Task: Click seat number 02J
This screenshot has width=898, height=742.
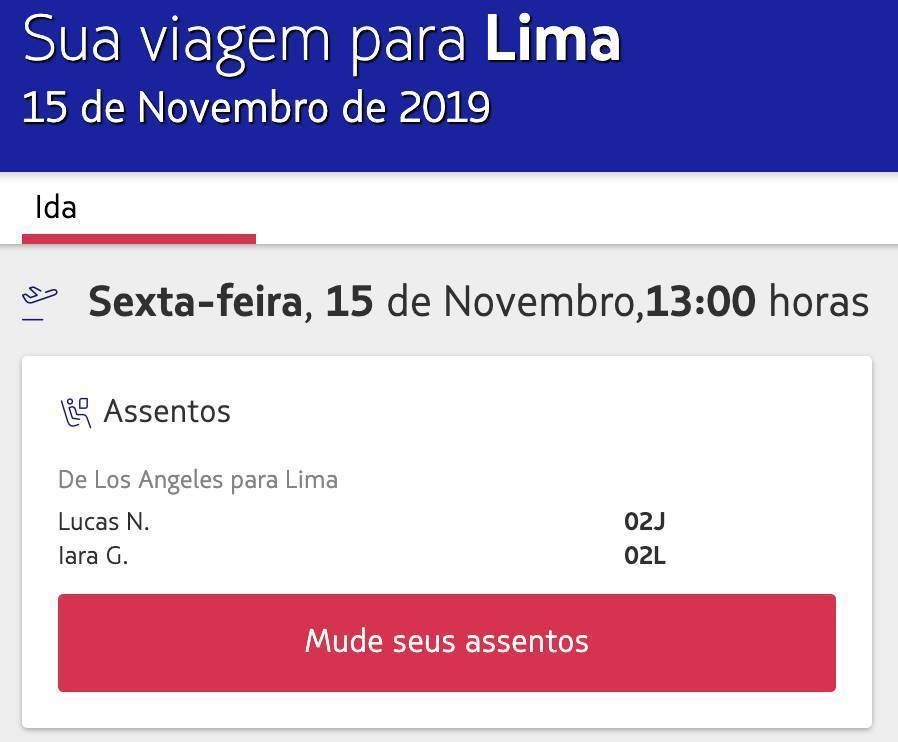Action: coord(644,522)
